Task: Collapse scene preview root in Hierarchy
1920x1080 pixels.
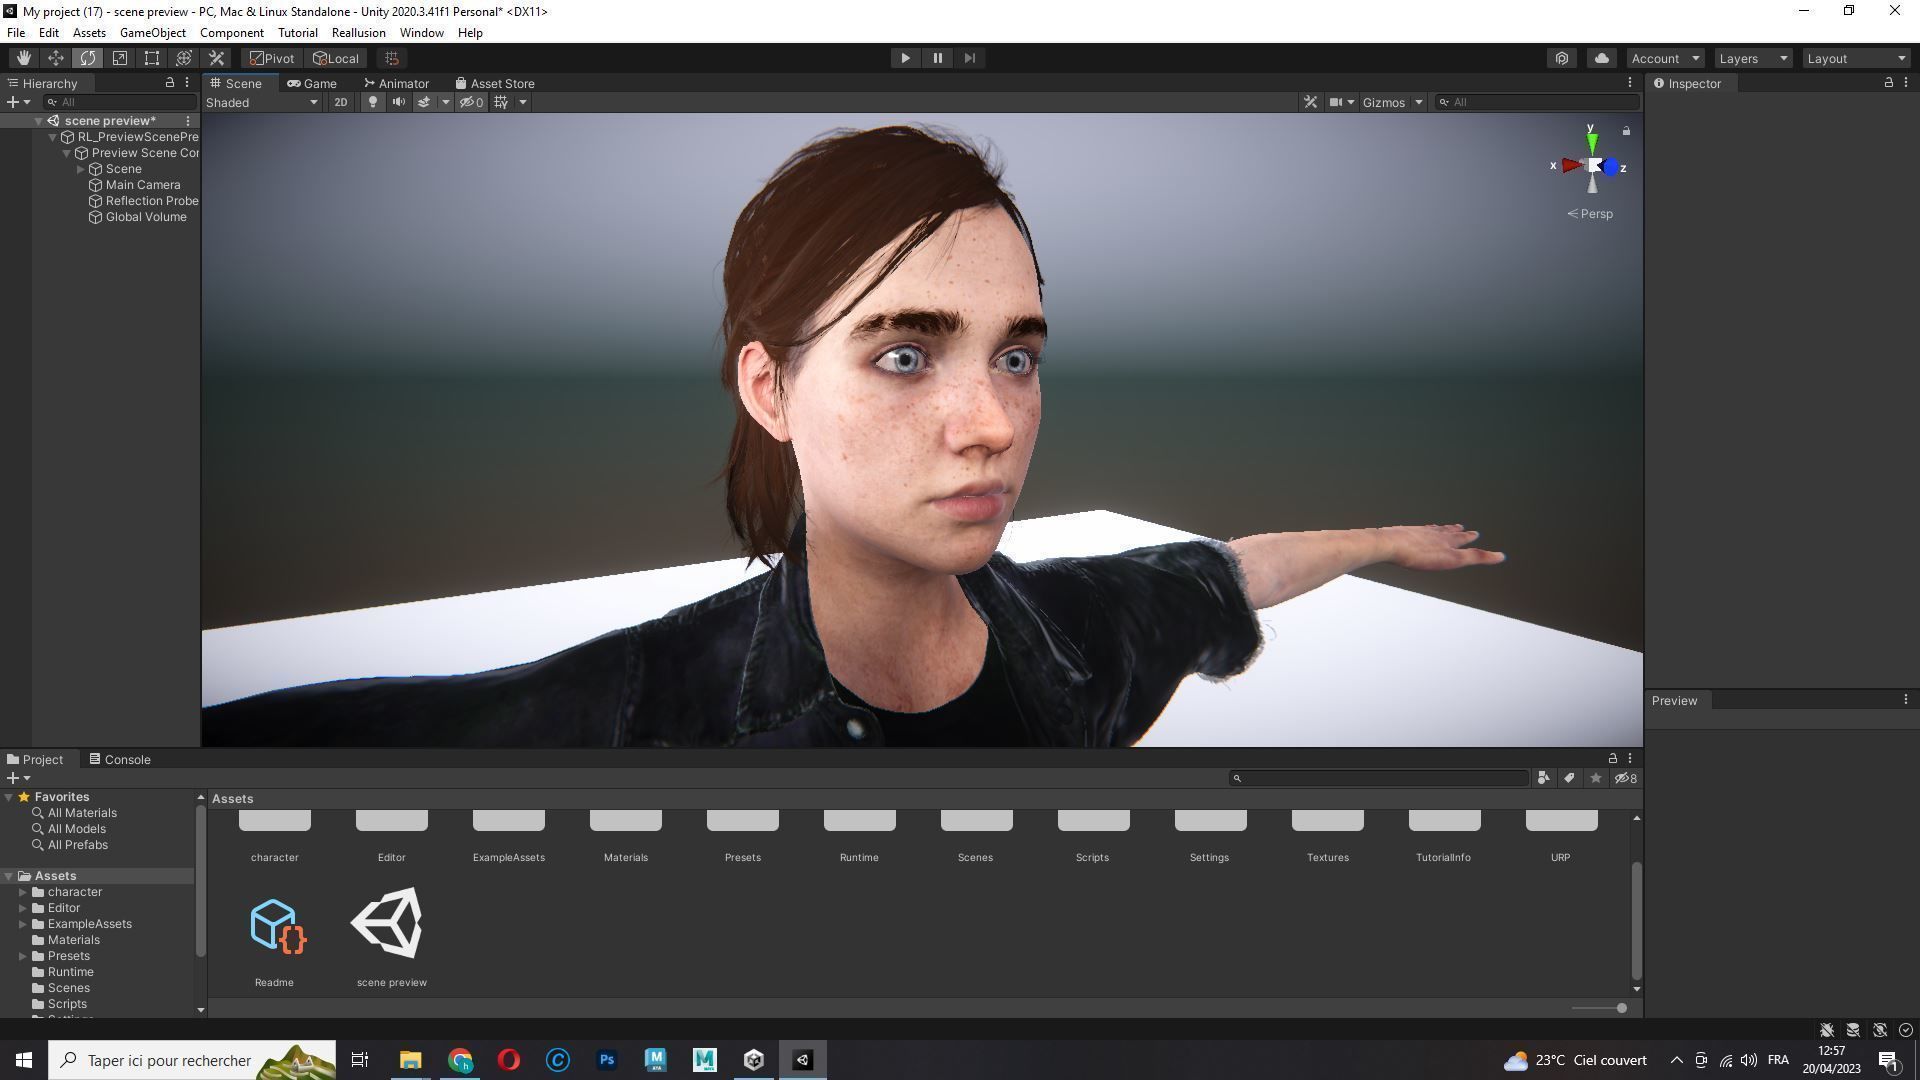Action: click(38, 121)
